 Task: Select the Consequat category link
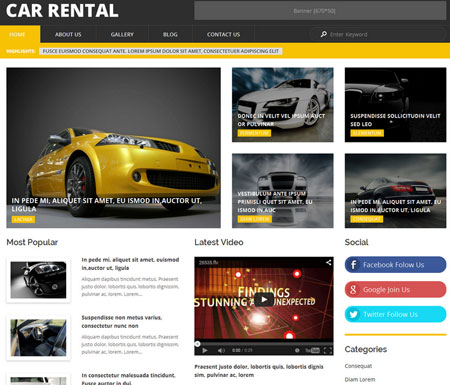pos(358,366)
